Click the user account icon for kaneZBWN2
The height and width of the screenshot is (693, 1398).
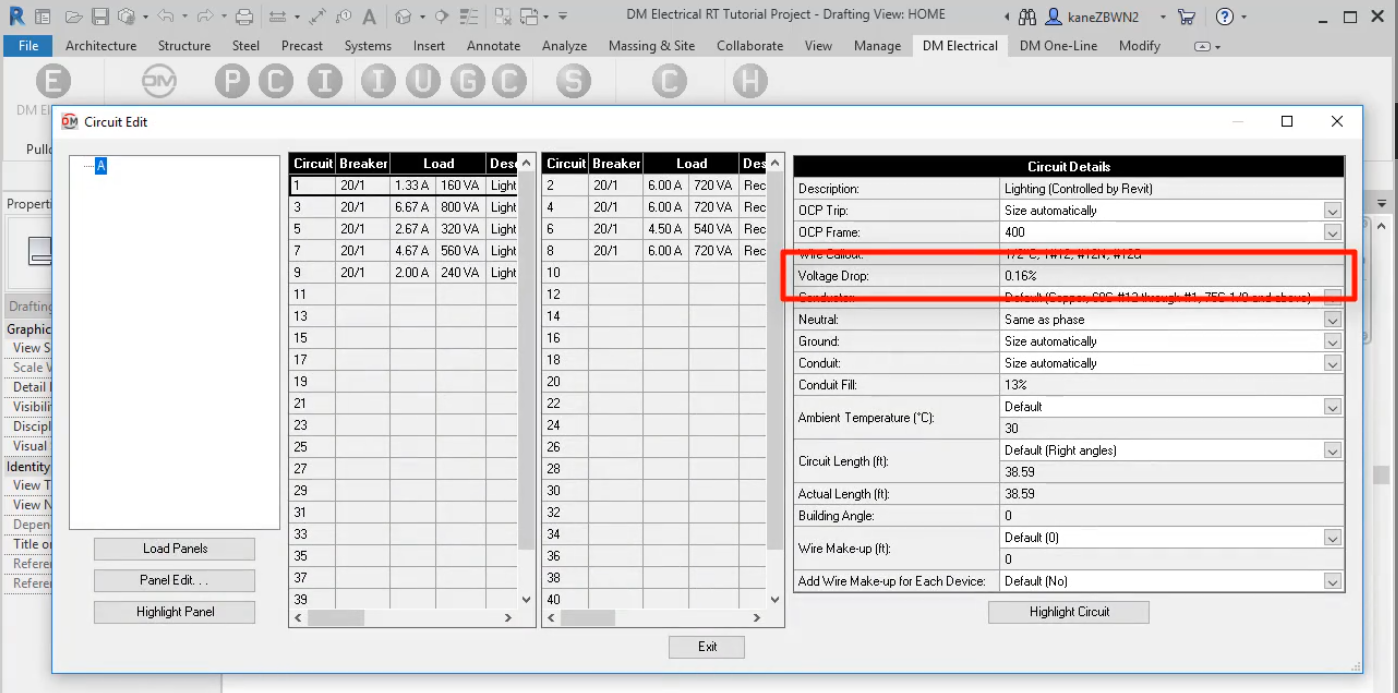1053,17
